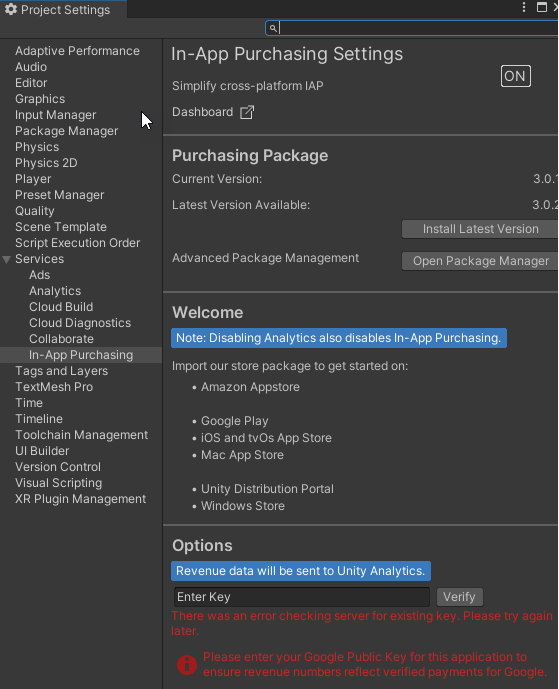Click Open Package Manager button
The height and width of the screenshot is (689, 559).
480,261
